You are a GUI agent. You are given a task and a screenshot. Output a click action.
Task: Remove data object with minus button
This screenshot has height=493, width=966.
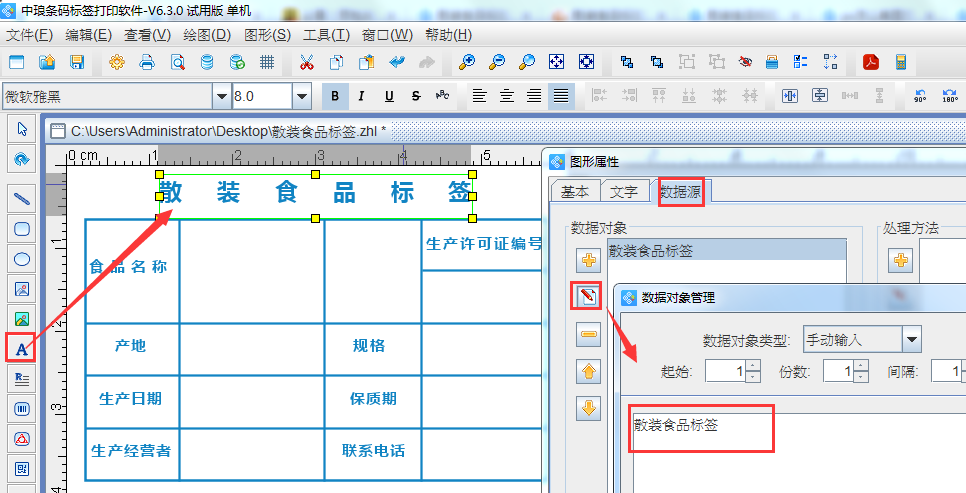589,335
